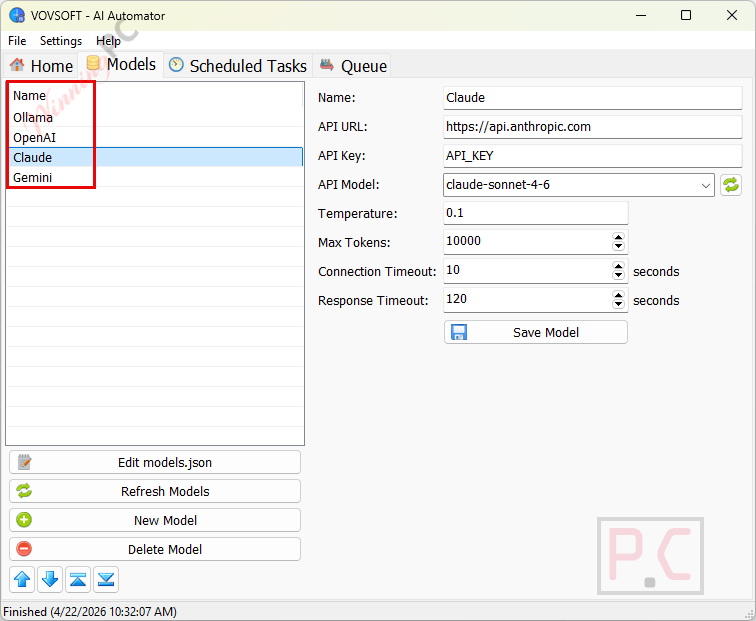This screenshot has height=621, width=756.
Task: Click the Delete Model button
Action: (x=155, y=549)
